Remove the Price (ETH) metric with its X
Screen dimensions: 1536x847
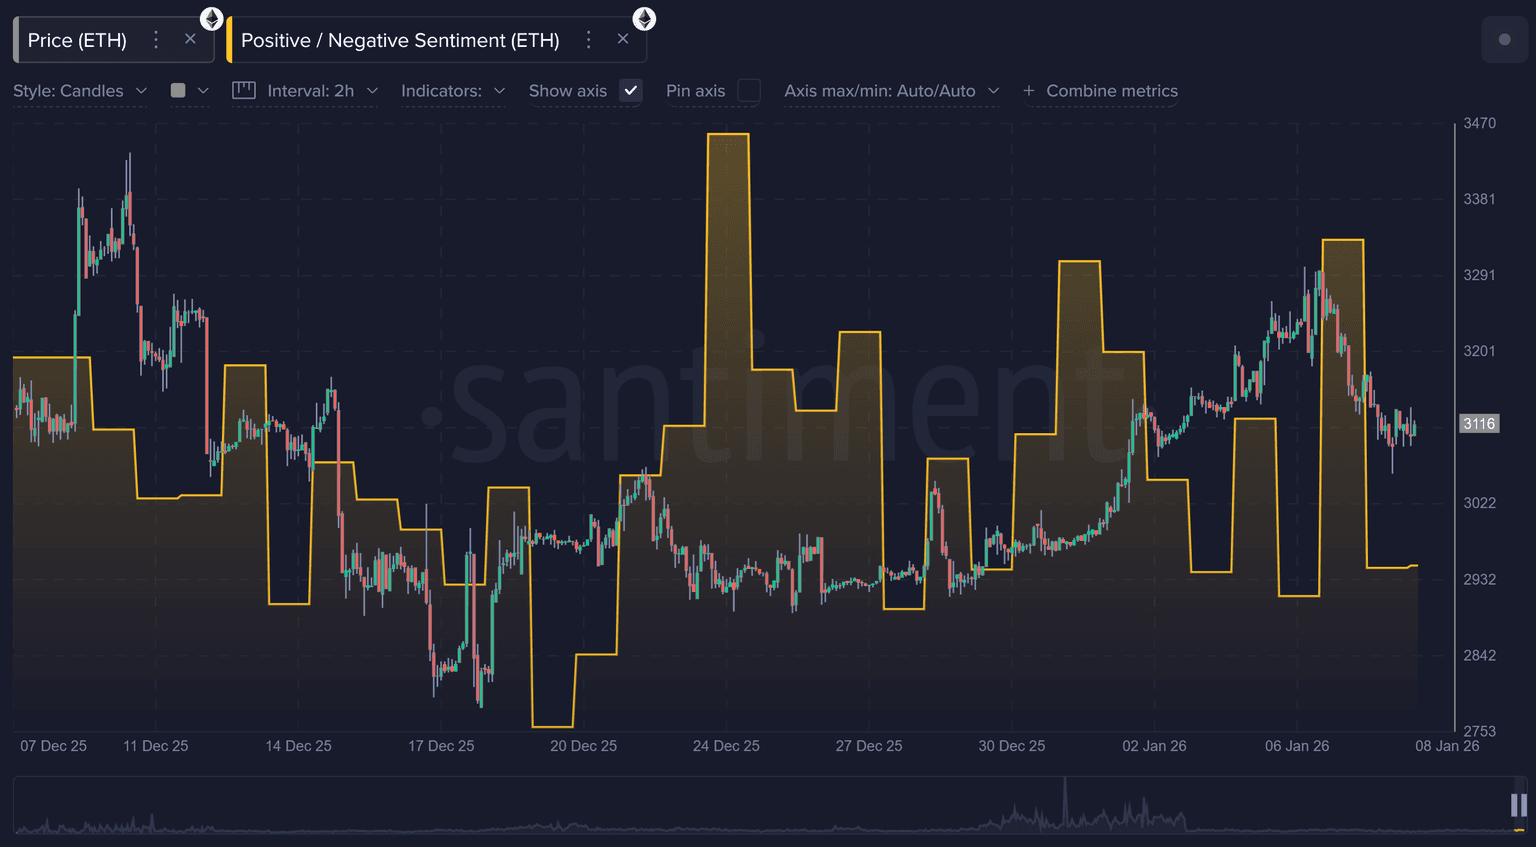tap(190, 39)
